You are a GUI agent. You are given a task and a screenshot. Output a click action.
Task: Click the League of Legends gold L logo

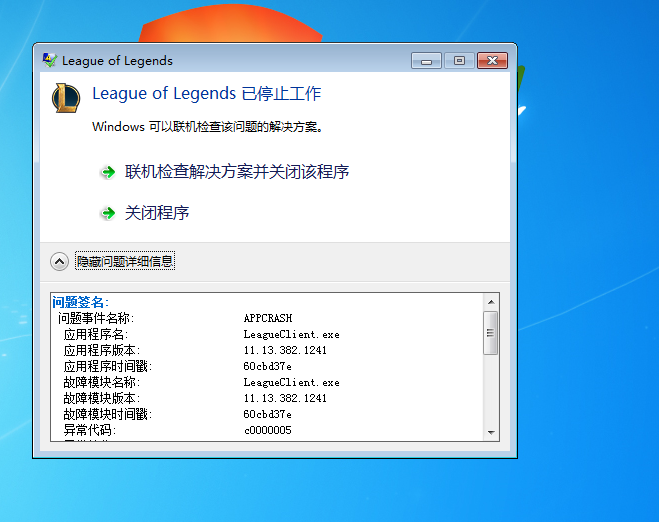66,98
